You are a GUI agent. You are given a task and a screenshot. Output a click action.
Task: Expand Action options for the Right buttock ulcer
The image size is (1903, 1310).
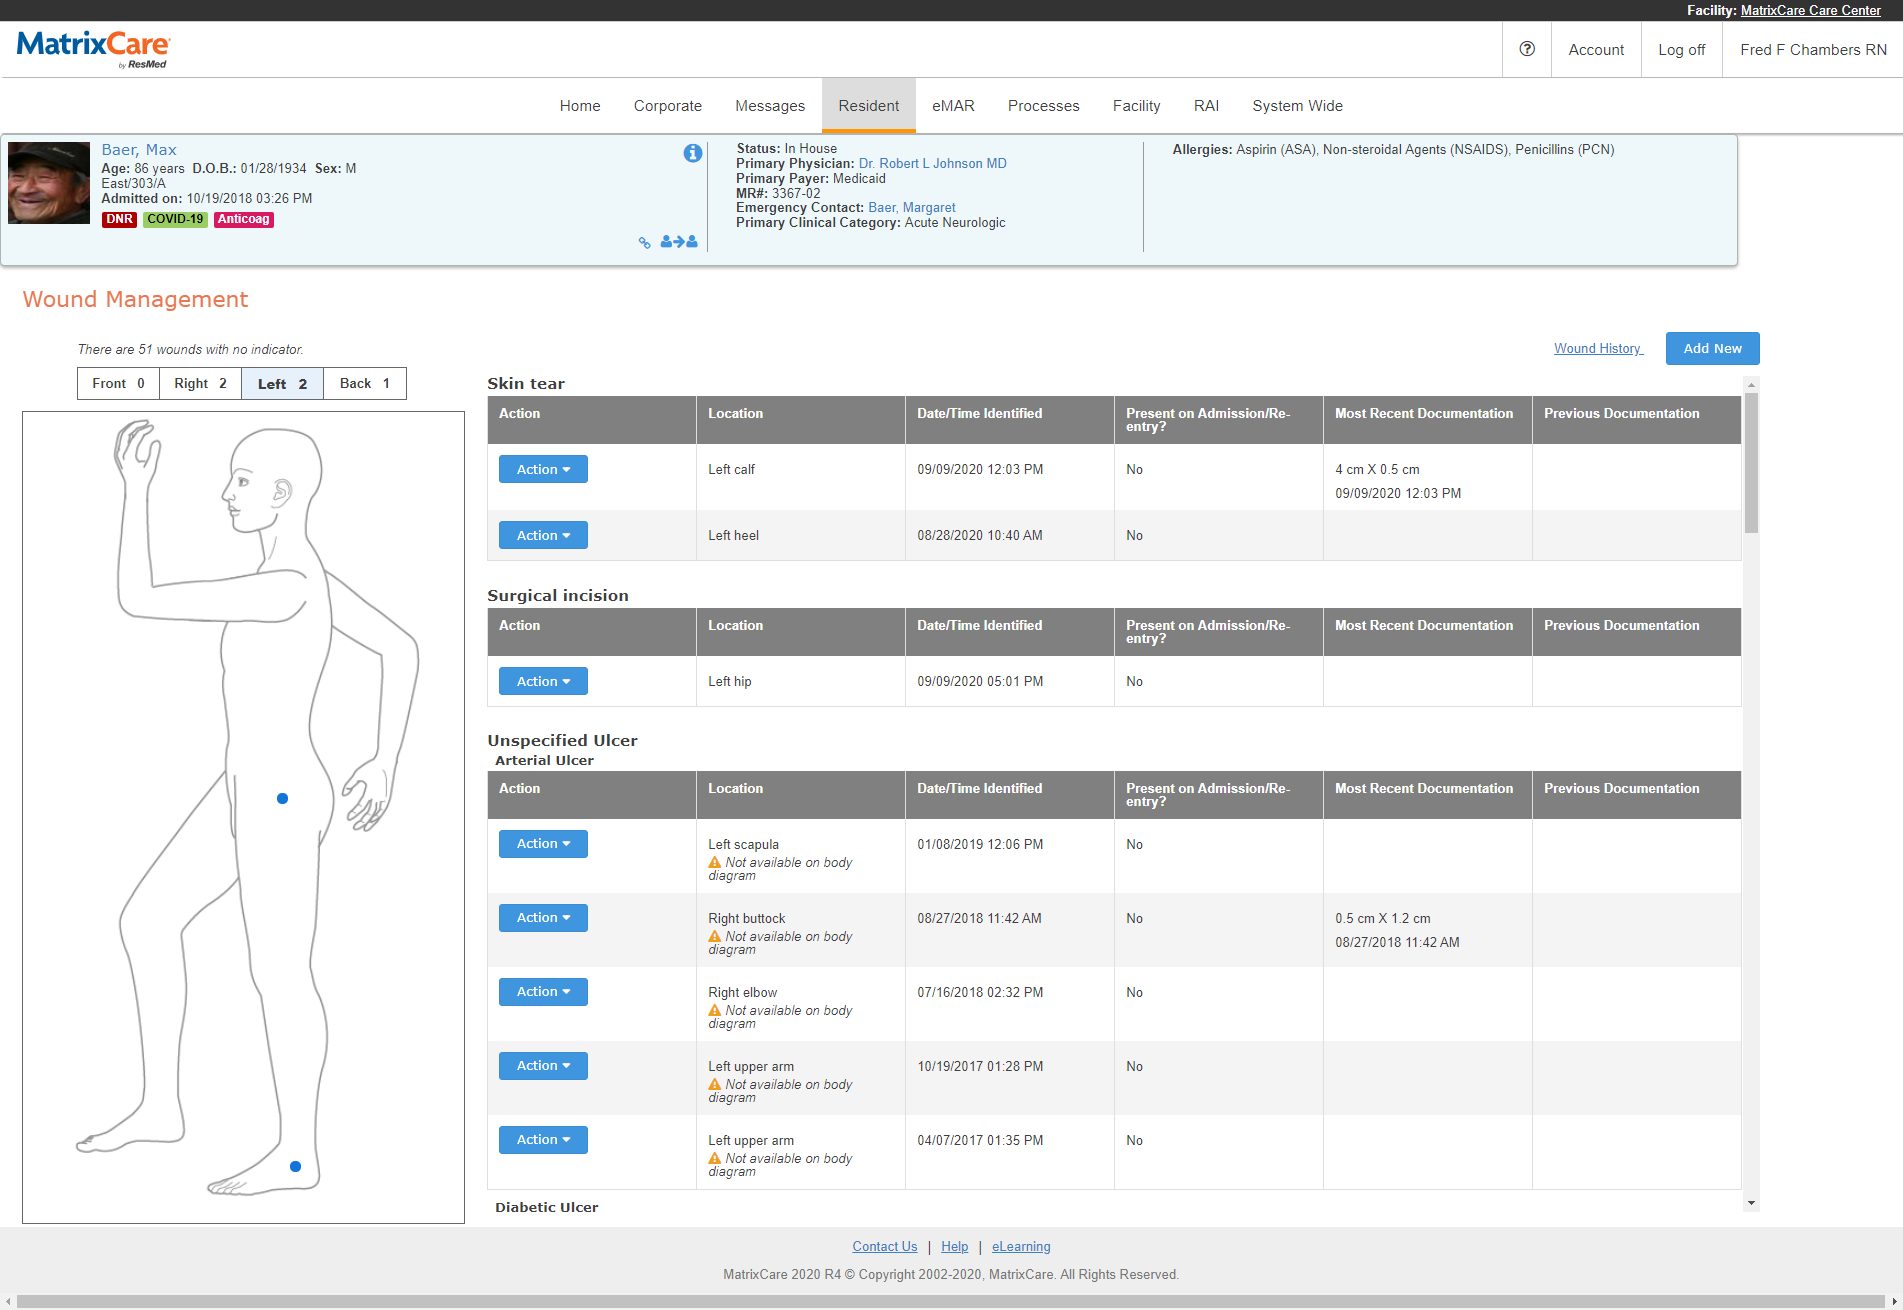(543, 917)
